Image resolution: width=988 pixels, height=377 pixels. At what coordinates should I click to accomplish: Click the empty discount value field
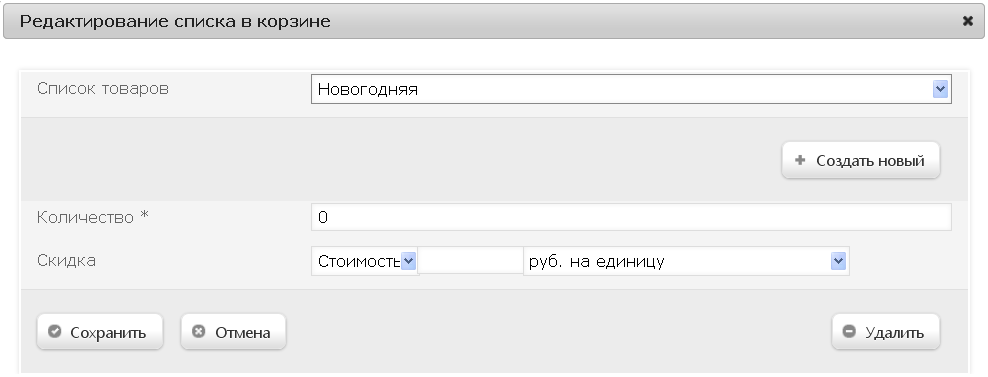471,261
